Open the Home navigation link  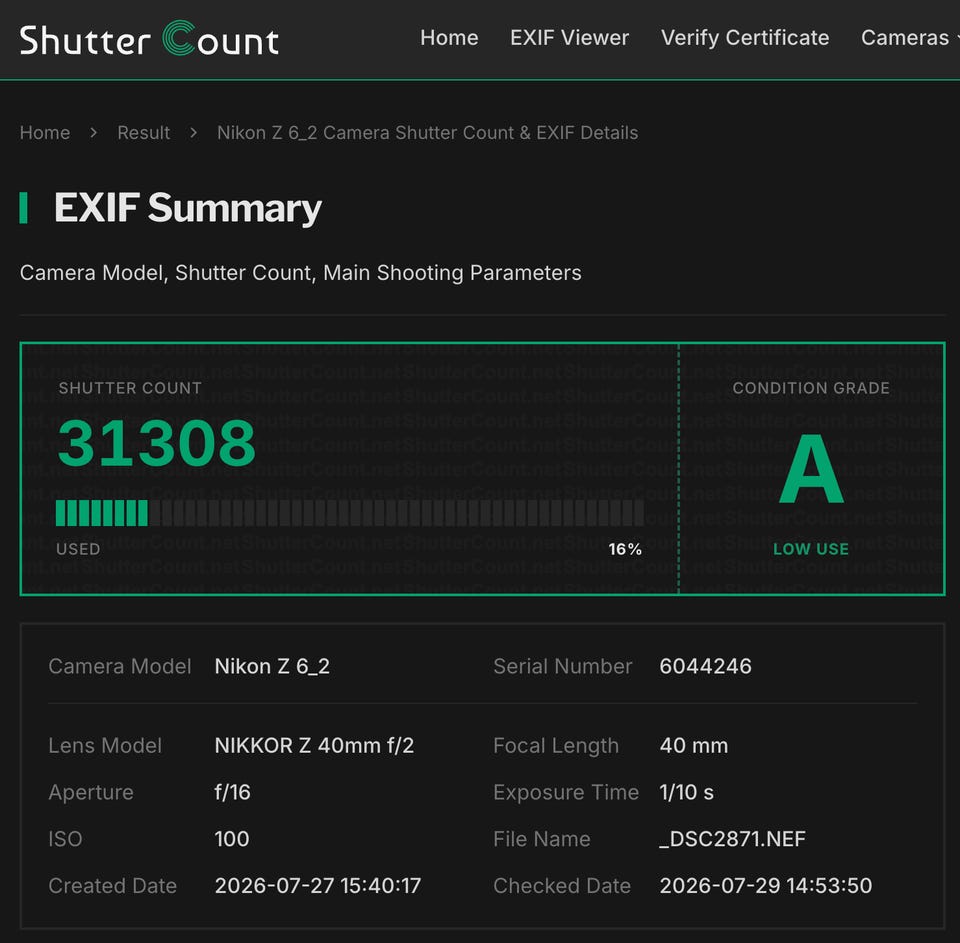449,38
